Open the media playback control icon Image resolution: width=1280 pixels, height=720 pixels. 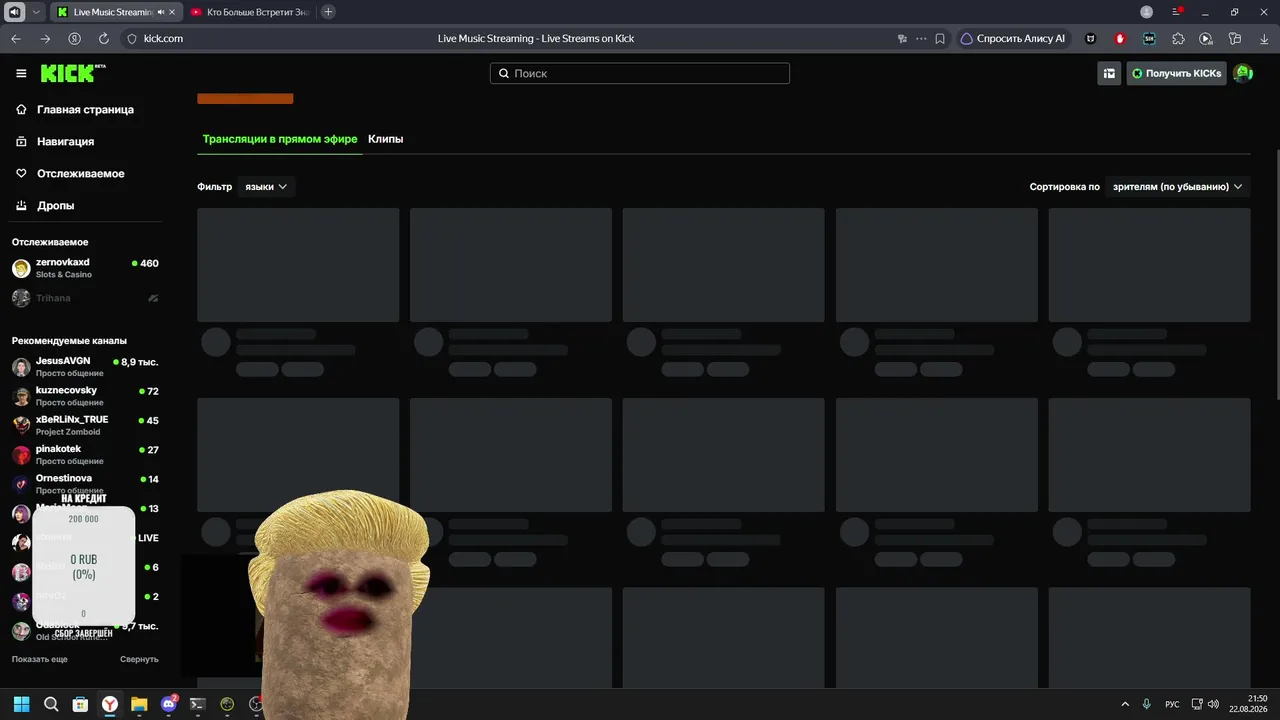click(1206, 38)
